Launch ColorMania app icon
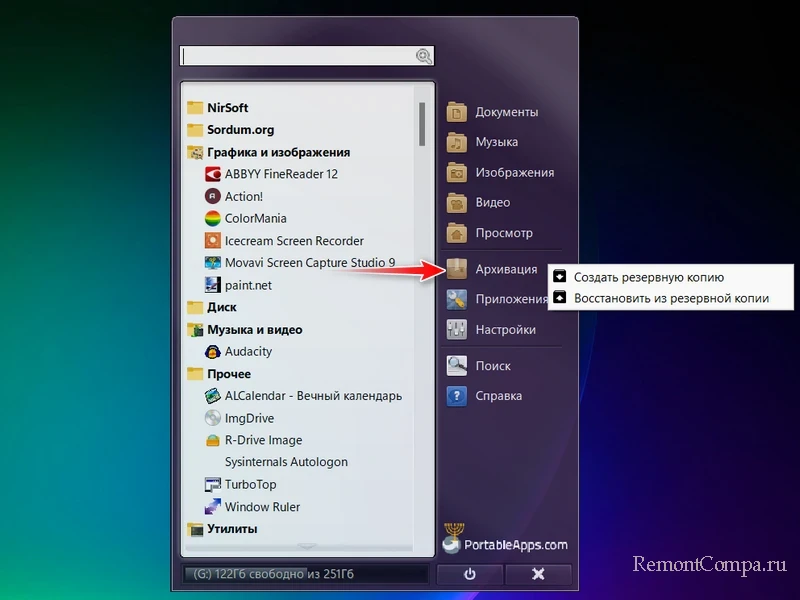The width and height of the screenshot is (800, 600). pos(212,219)
